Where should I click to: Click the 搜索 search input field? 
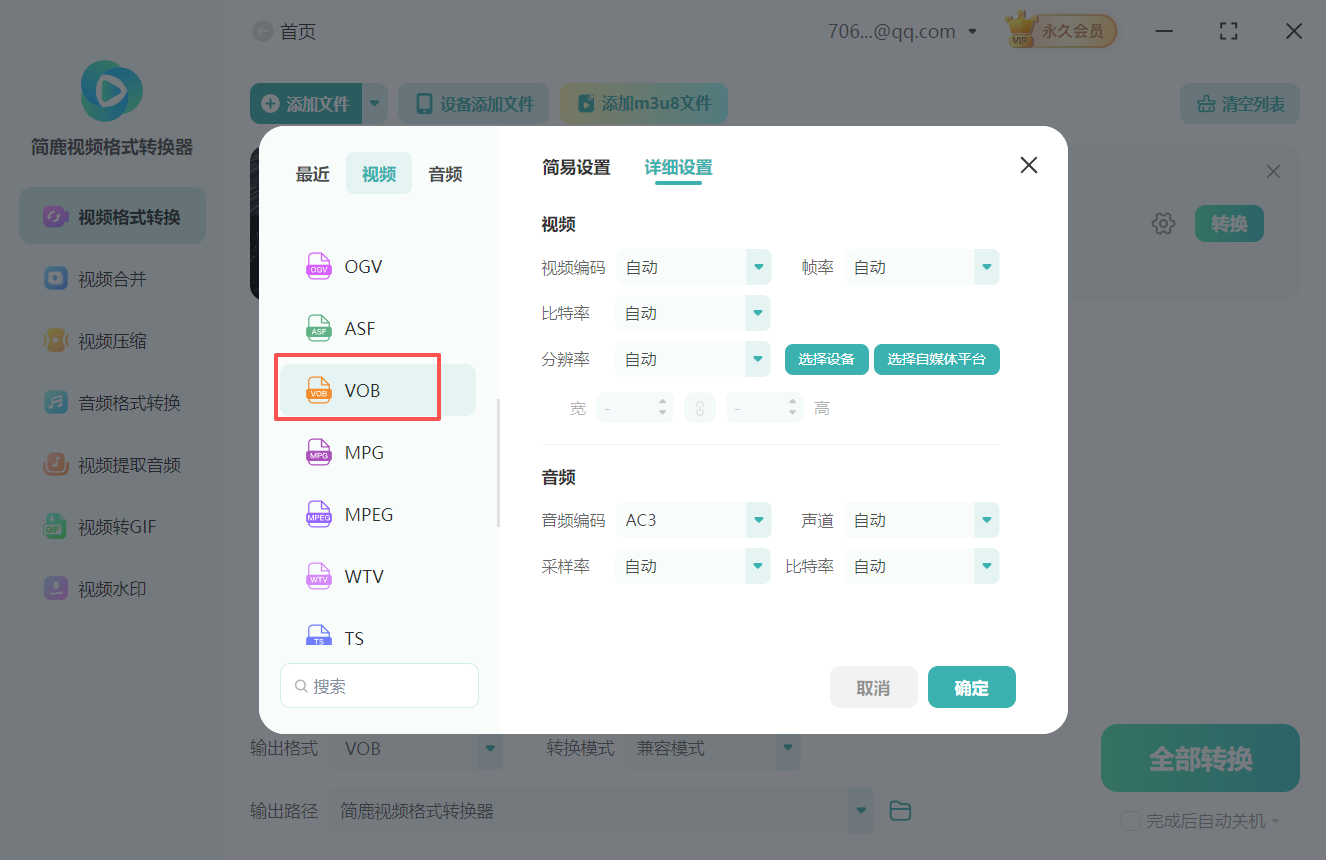pyautogui.click(x=379, y=685)
